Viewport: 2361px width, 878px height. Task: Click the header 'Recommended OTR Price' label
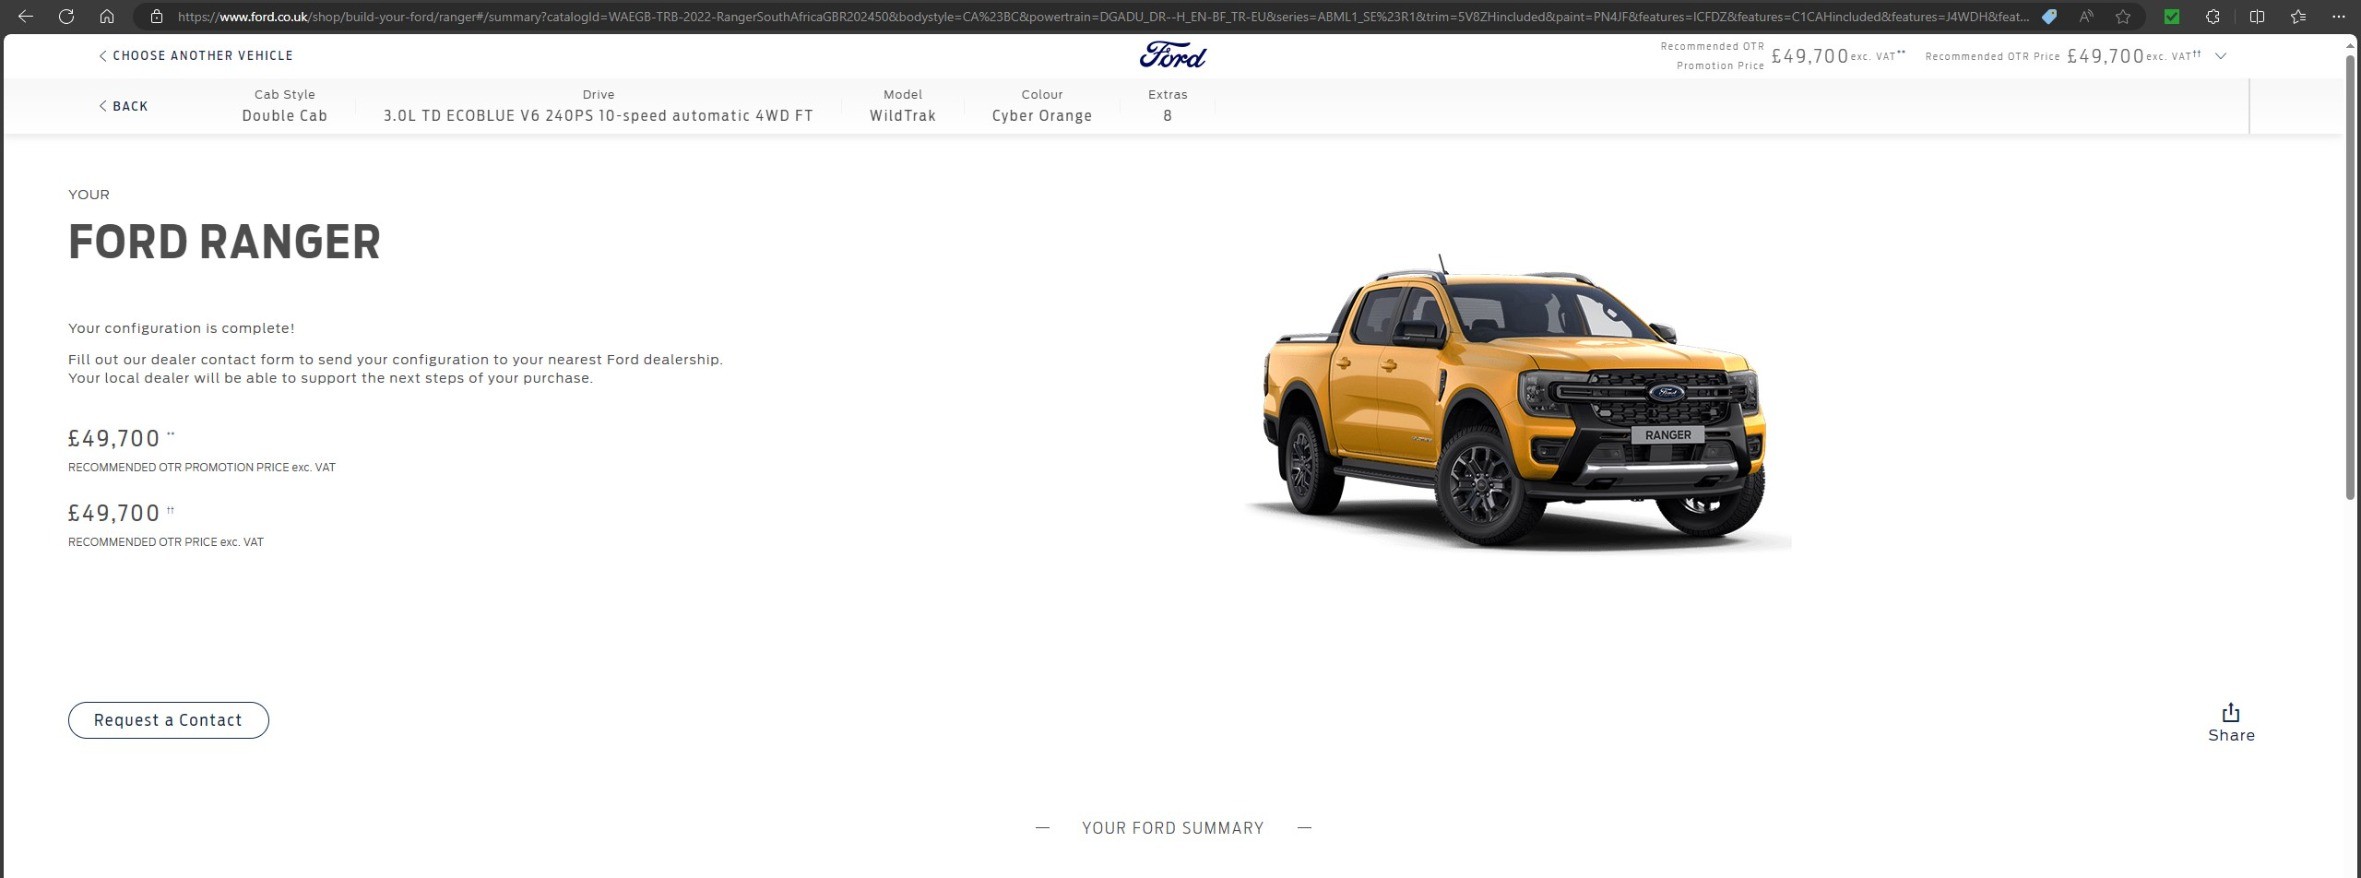point(1992,56)
